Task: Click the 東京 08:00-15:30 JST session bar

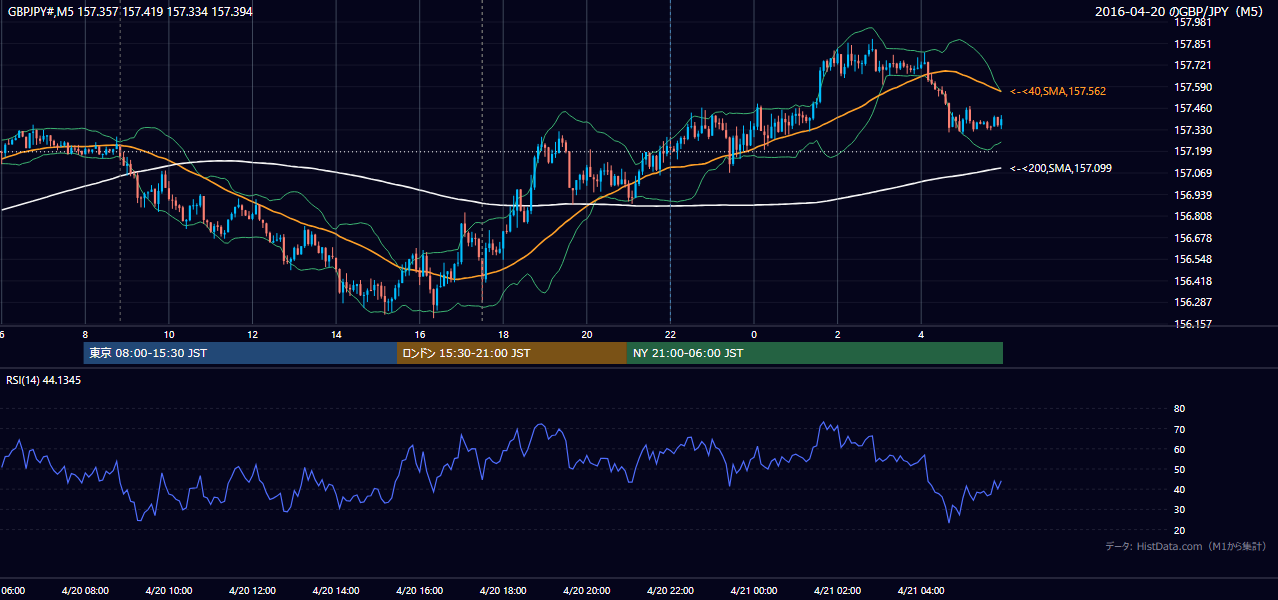Action: 240,353
